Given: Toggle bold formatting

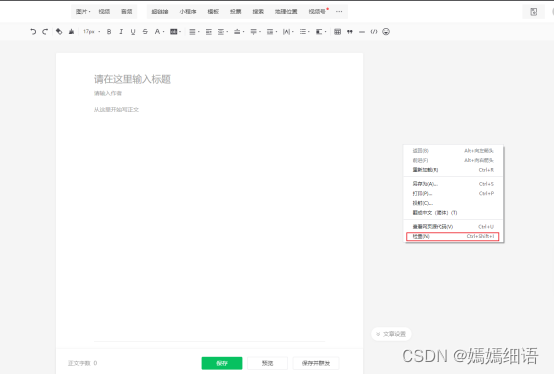Looking at the screenshot, I should click(x=109, y=32).
